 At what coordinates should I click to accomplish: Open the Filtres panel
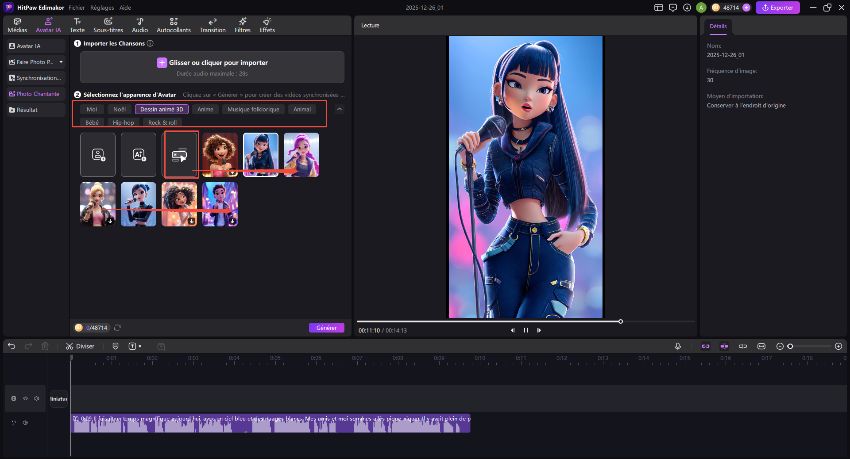[241, 24]
